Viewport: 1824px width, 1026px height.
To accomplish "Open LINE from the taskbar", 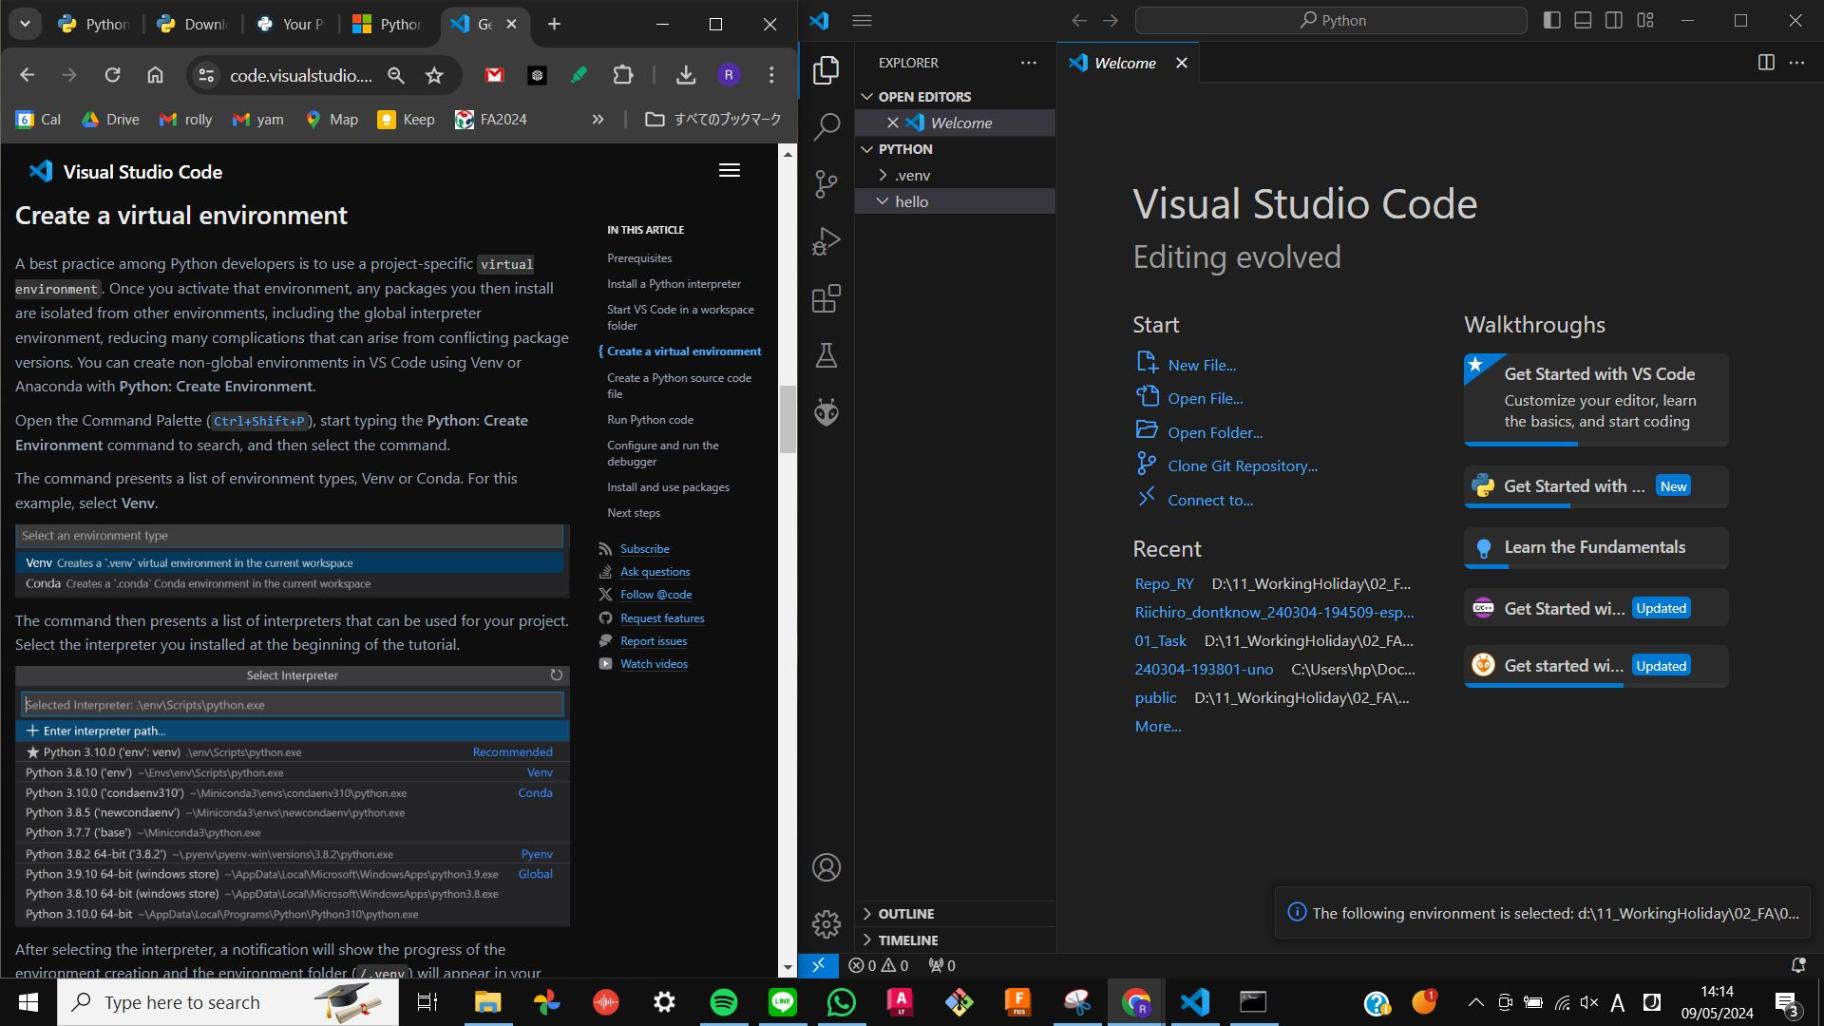I will pos(782,1002).
